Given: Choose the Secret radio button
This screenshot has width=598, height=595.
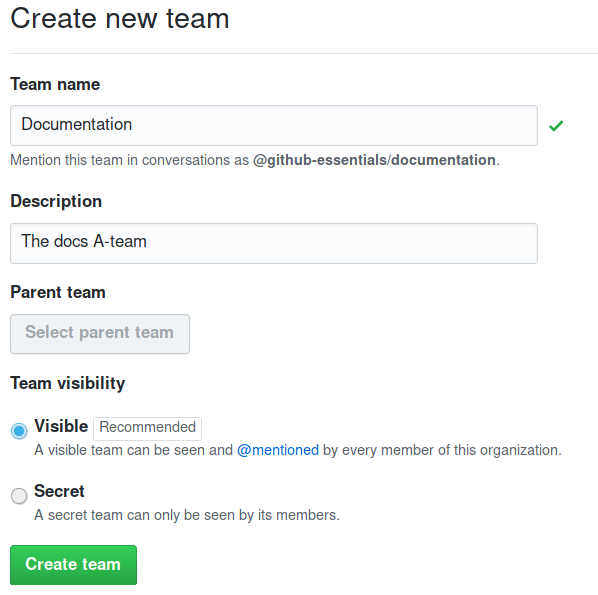Looking at the screenshot, I should 19,496.
